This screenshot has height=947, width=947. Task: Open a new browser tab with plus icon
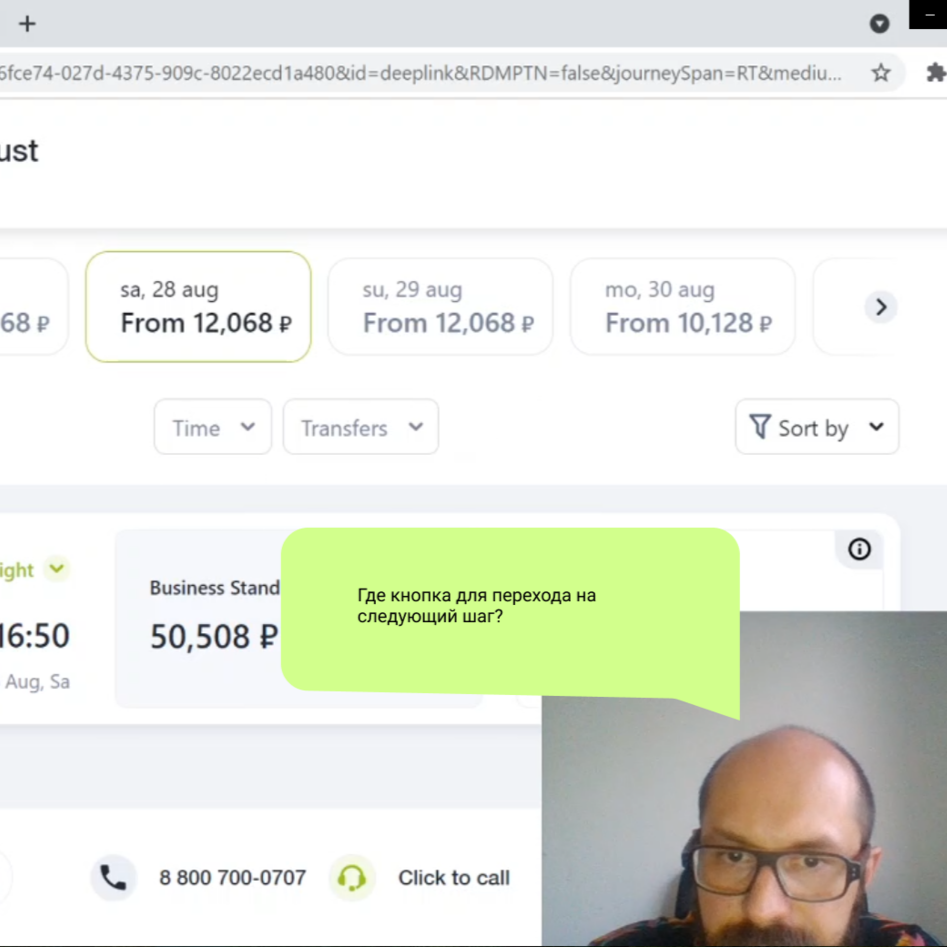[x=27, y=24]
